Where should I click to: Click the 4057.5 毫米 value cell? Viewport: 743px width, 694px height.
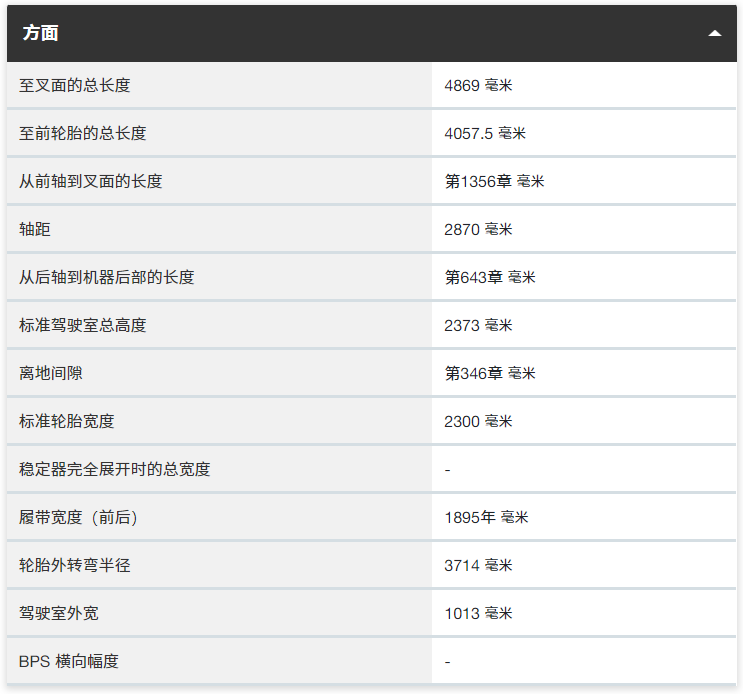click(485, 134)
